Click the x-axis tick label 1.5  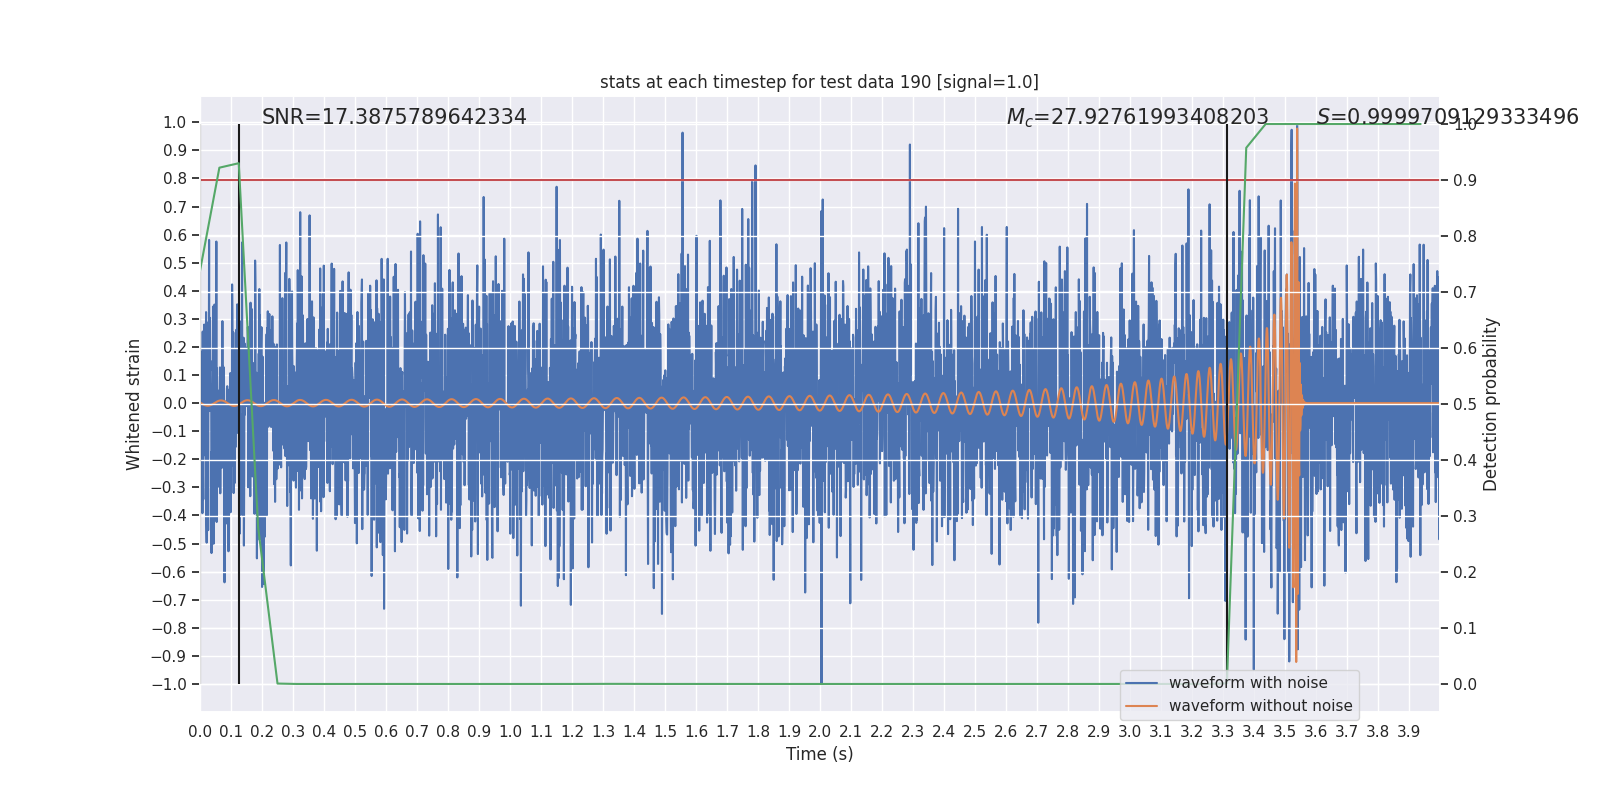point(665,732)
